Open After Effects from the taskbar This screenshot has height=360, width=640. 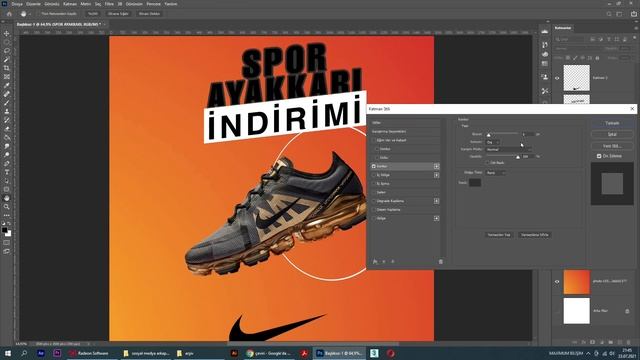point(40,353)
